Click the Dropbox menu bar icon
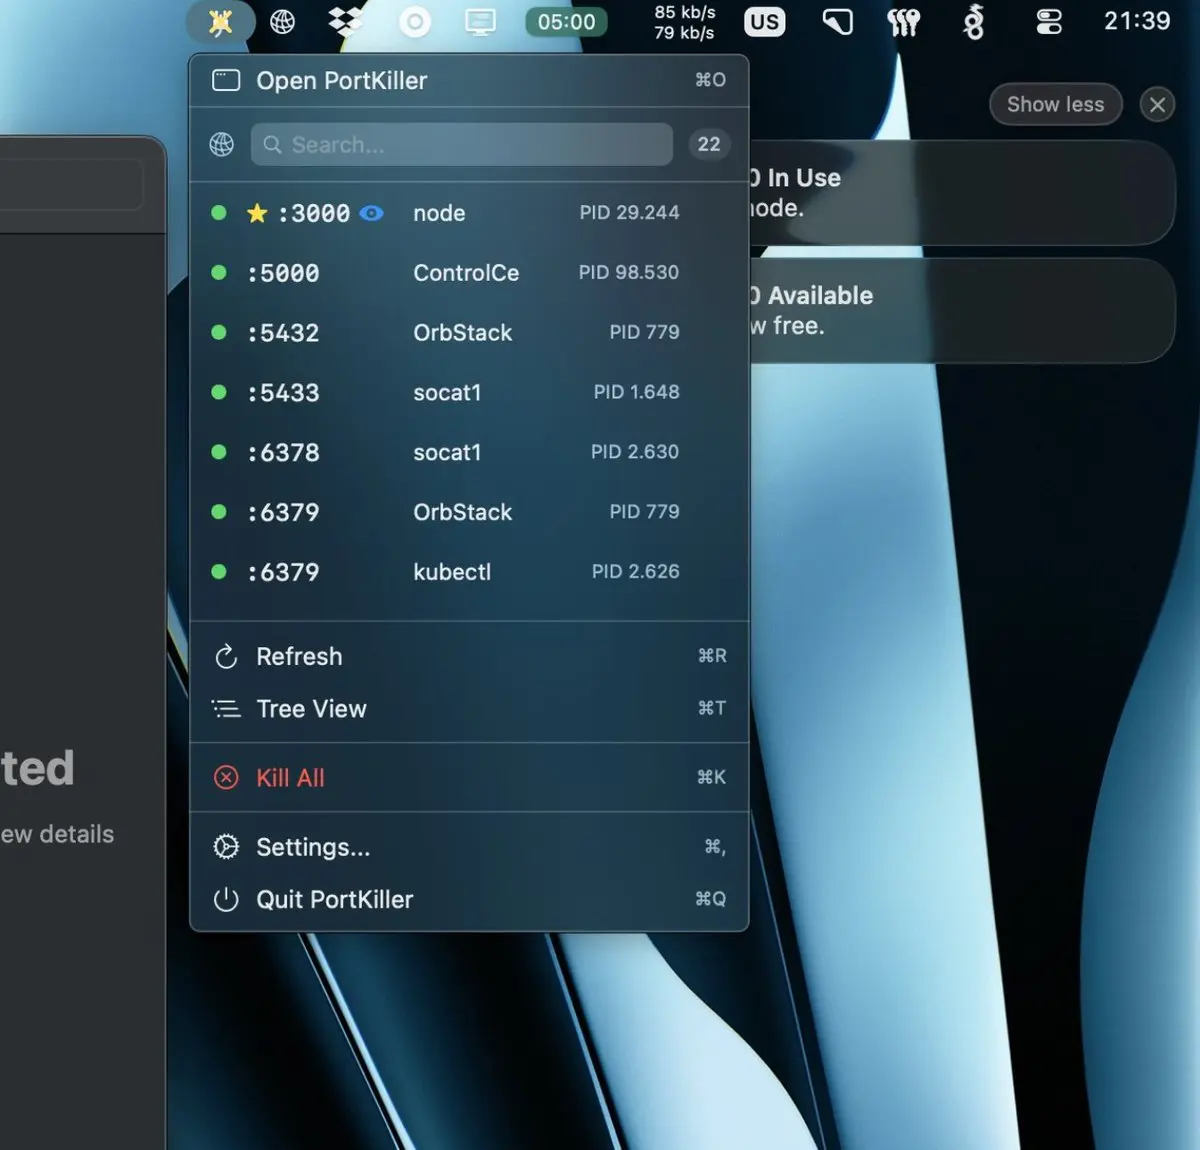Screen dimensions: 1200x1150 (x=346, y=22)
